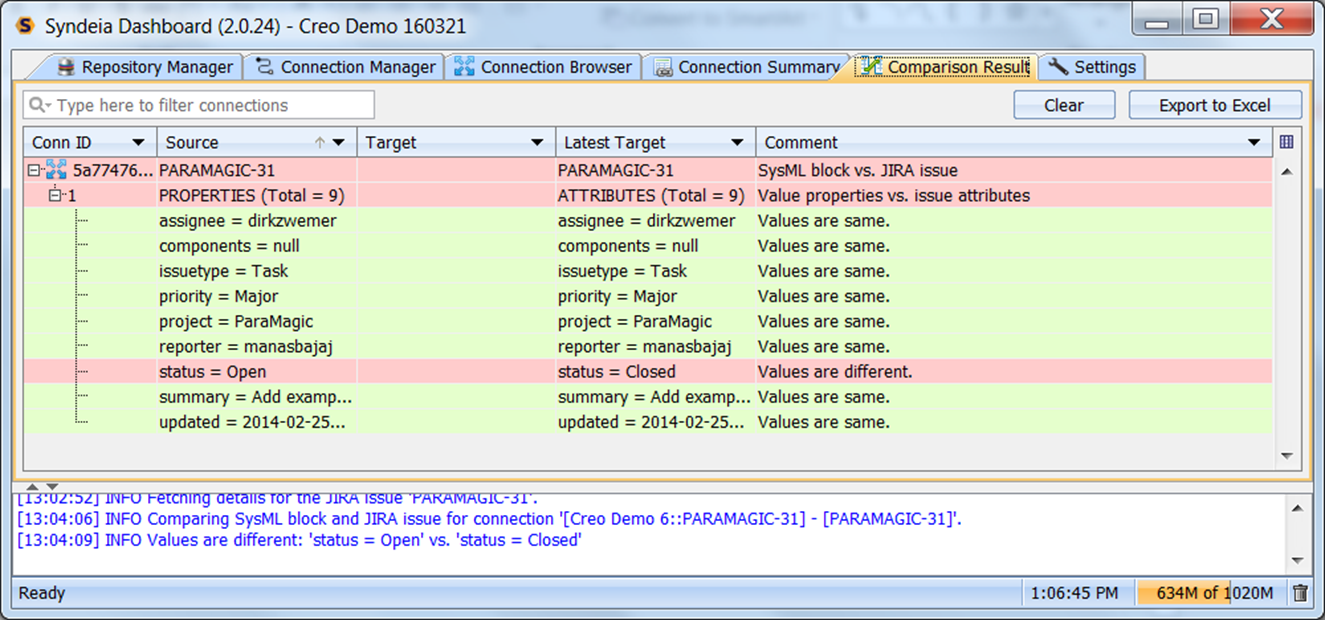Click the log panel scroll down arrow
This screenshot has width=1325, height=620.
click(1296, 560)
